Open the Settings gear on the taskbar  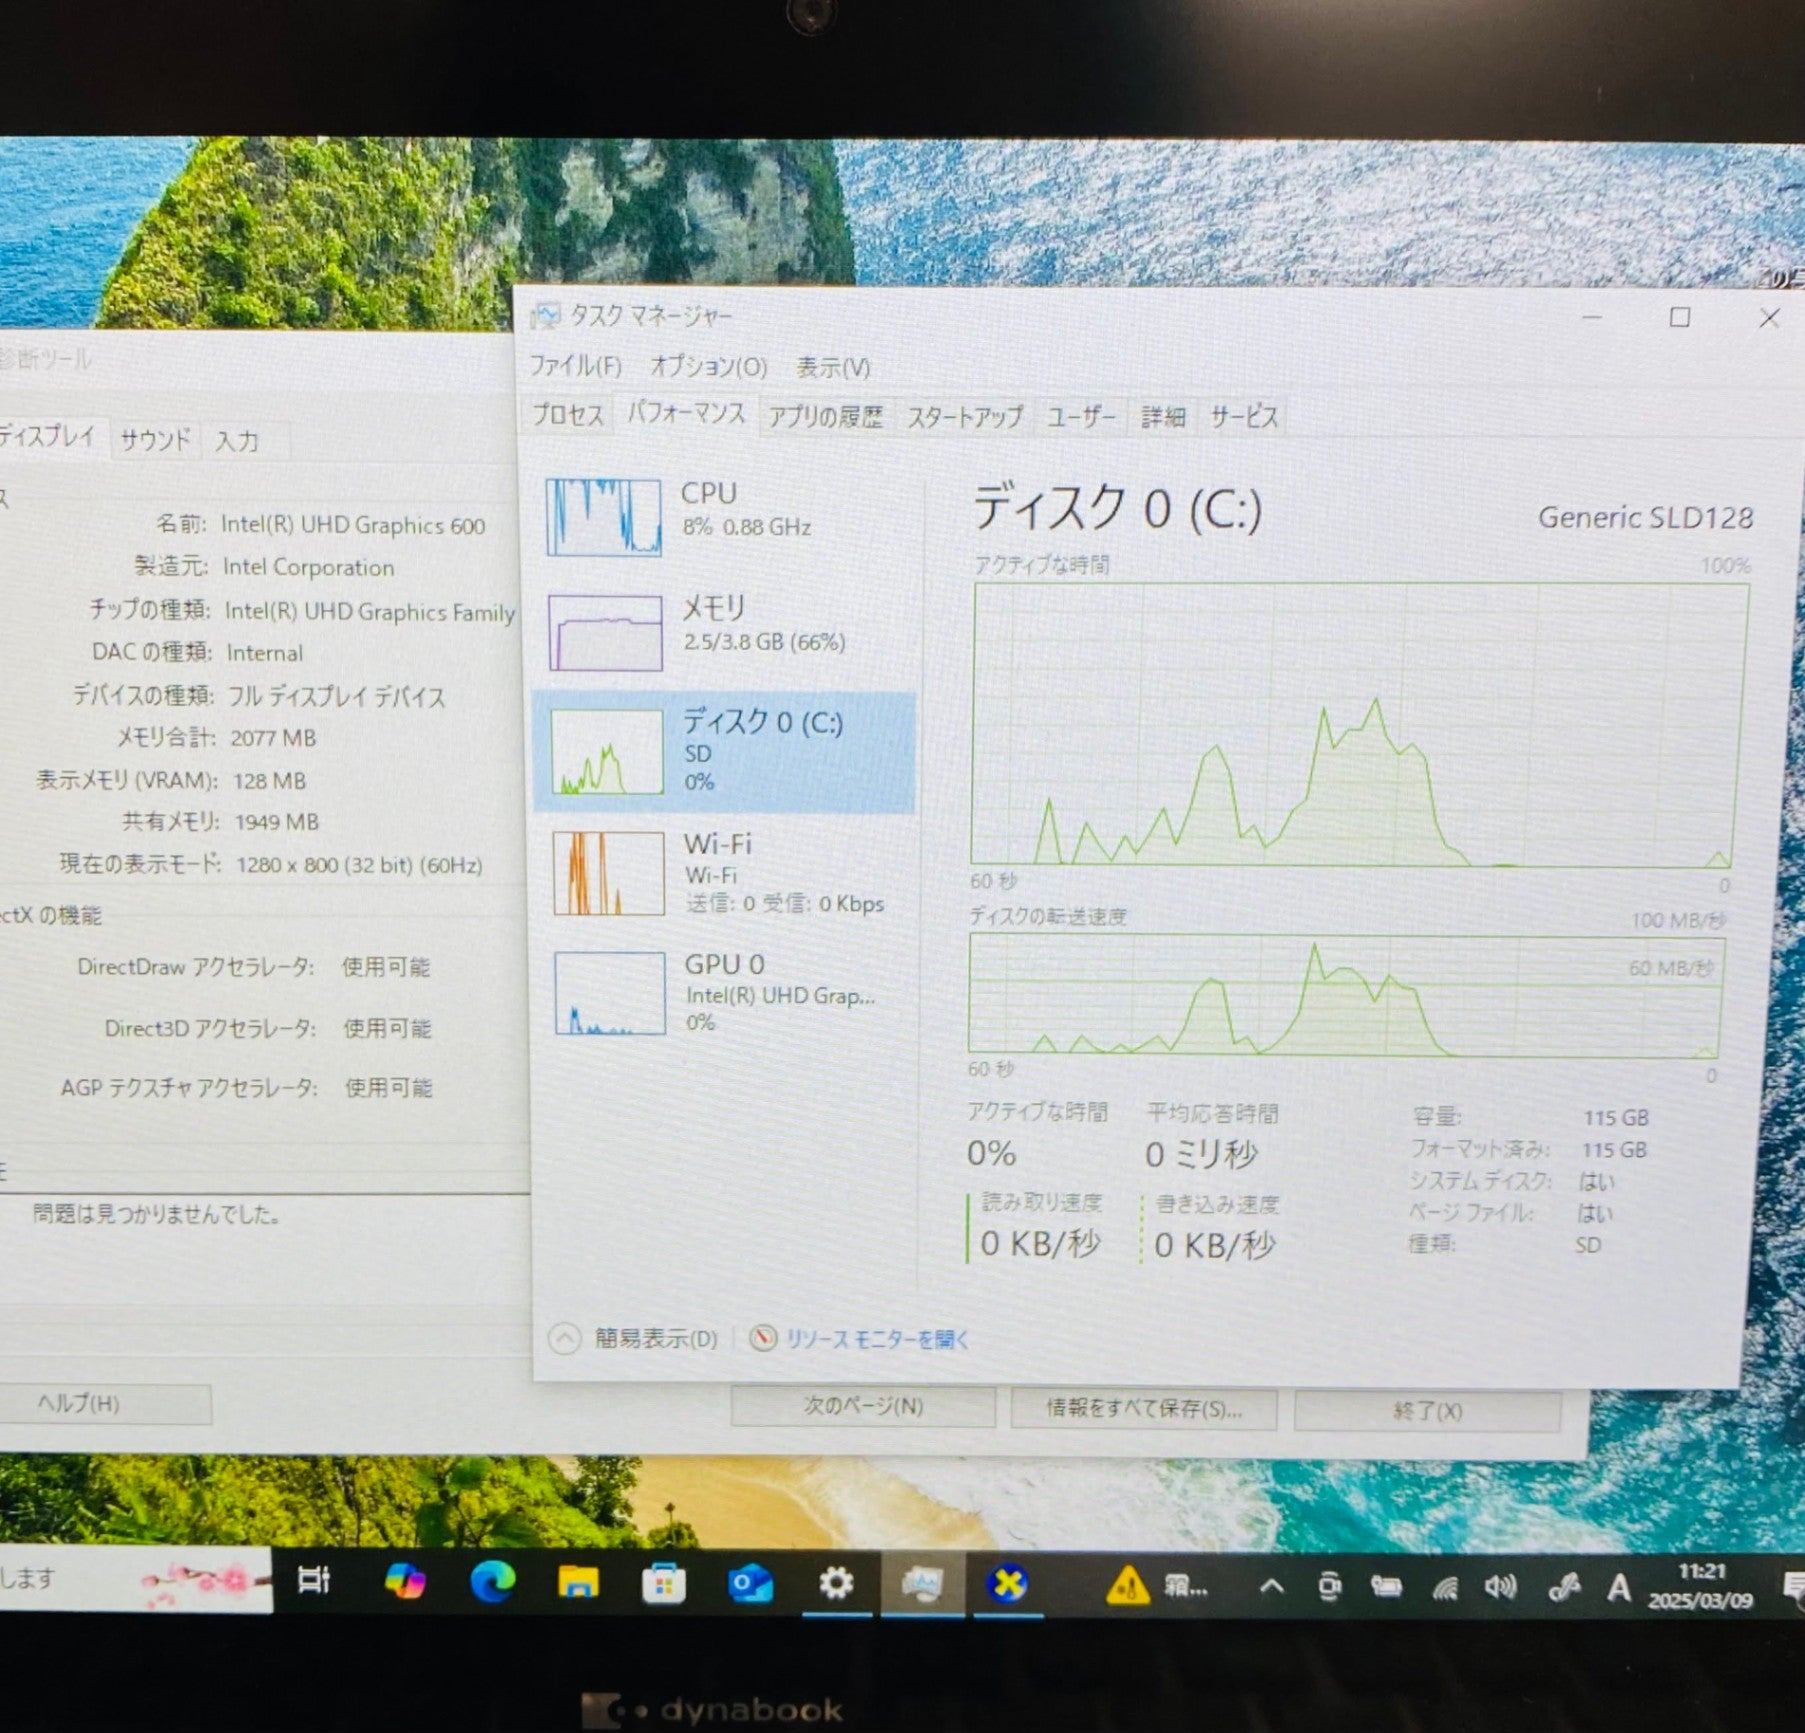[835, 1584]
